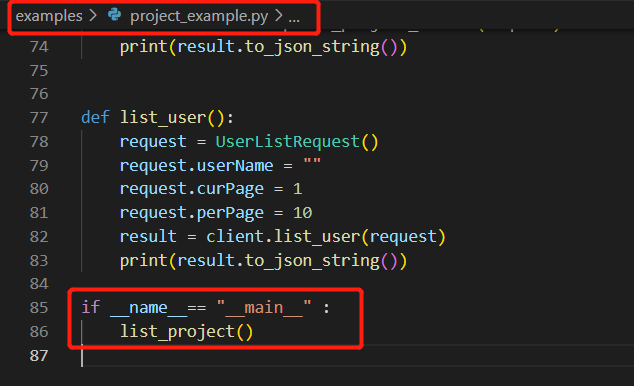
Task: Select line number 84 in gutter
Action: [39, 284]
